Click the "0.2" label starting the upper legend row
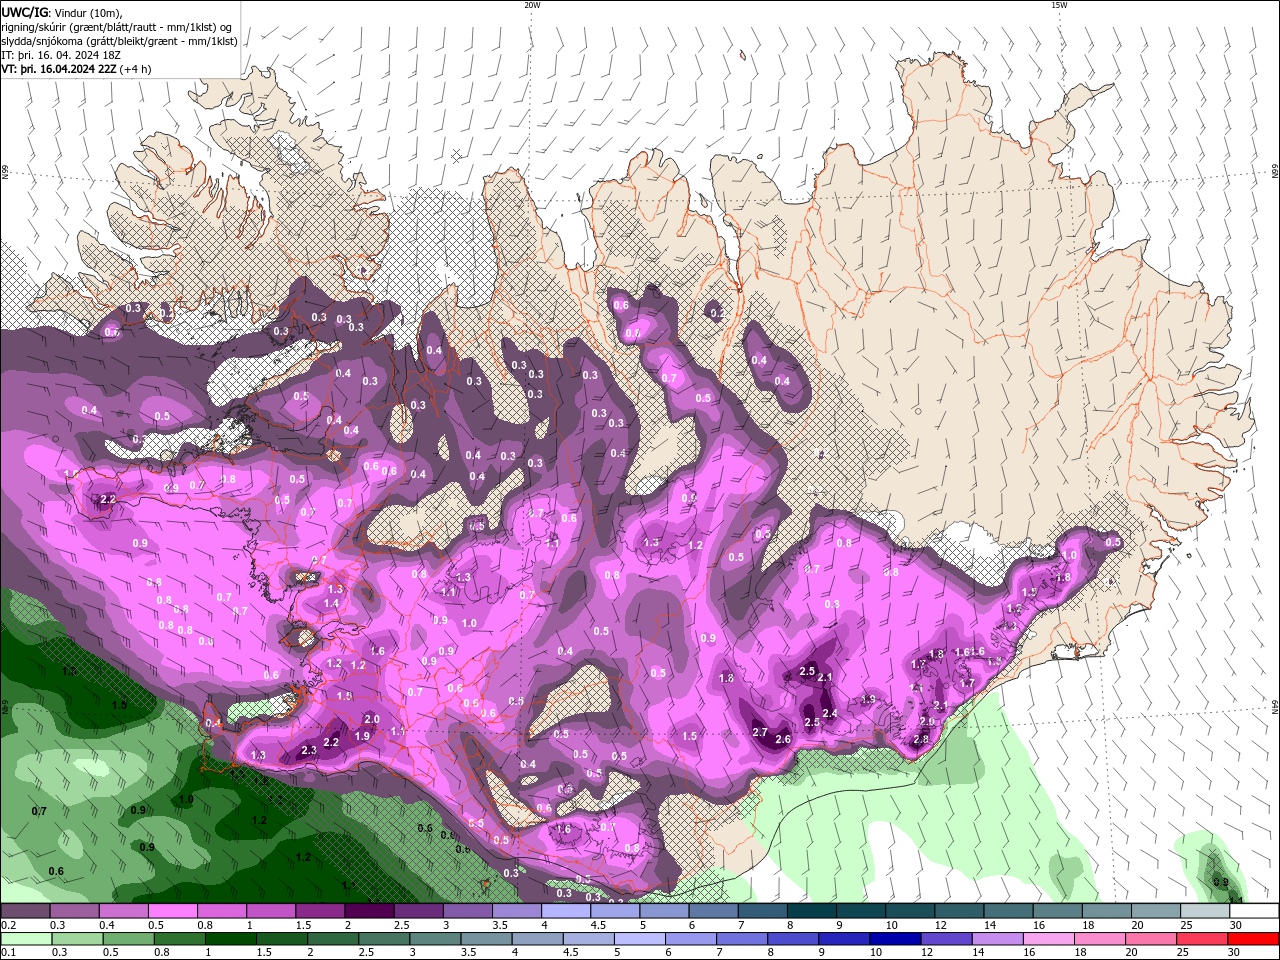The image size is (1280, 960). [x=9, y=925]
